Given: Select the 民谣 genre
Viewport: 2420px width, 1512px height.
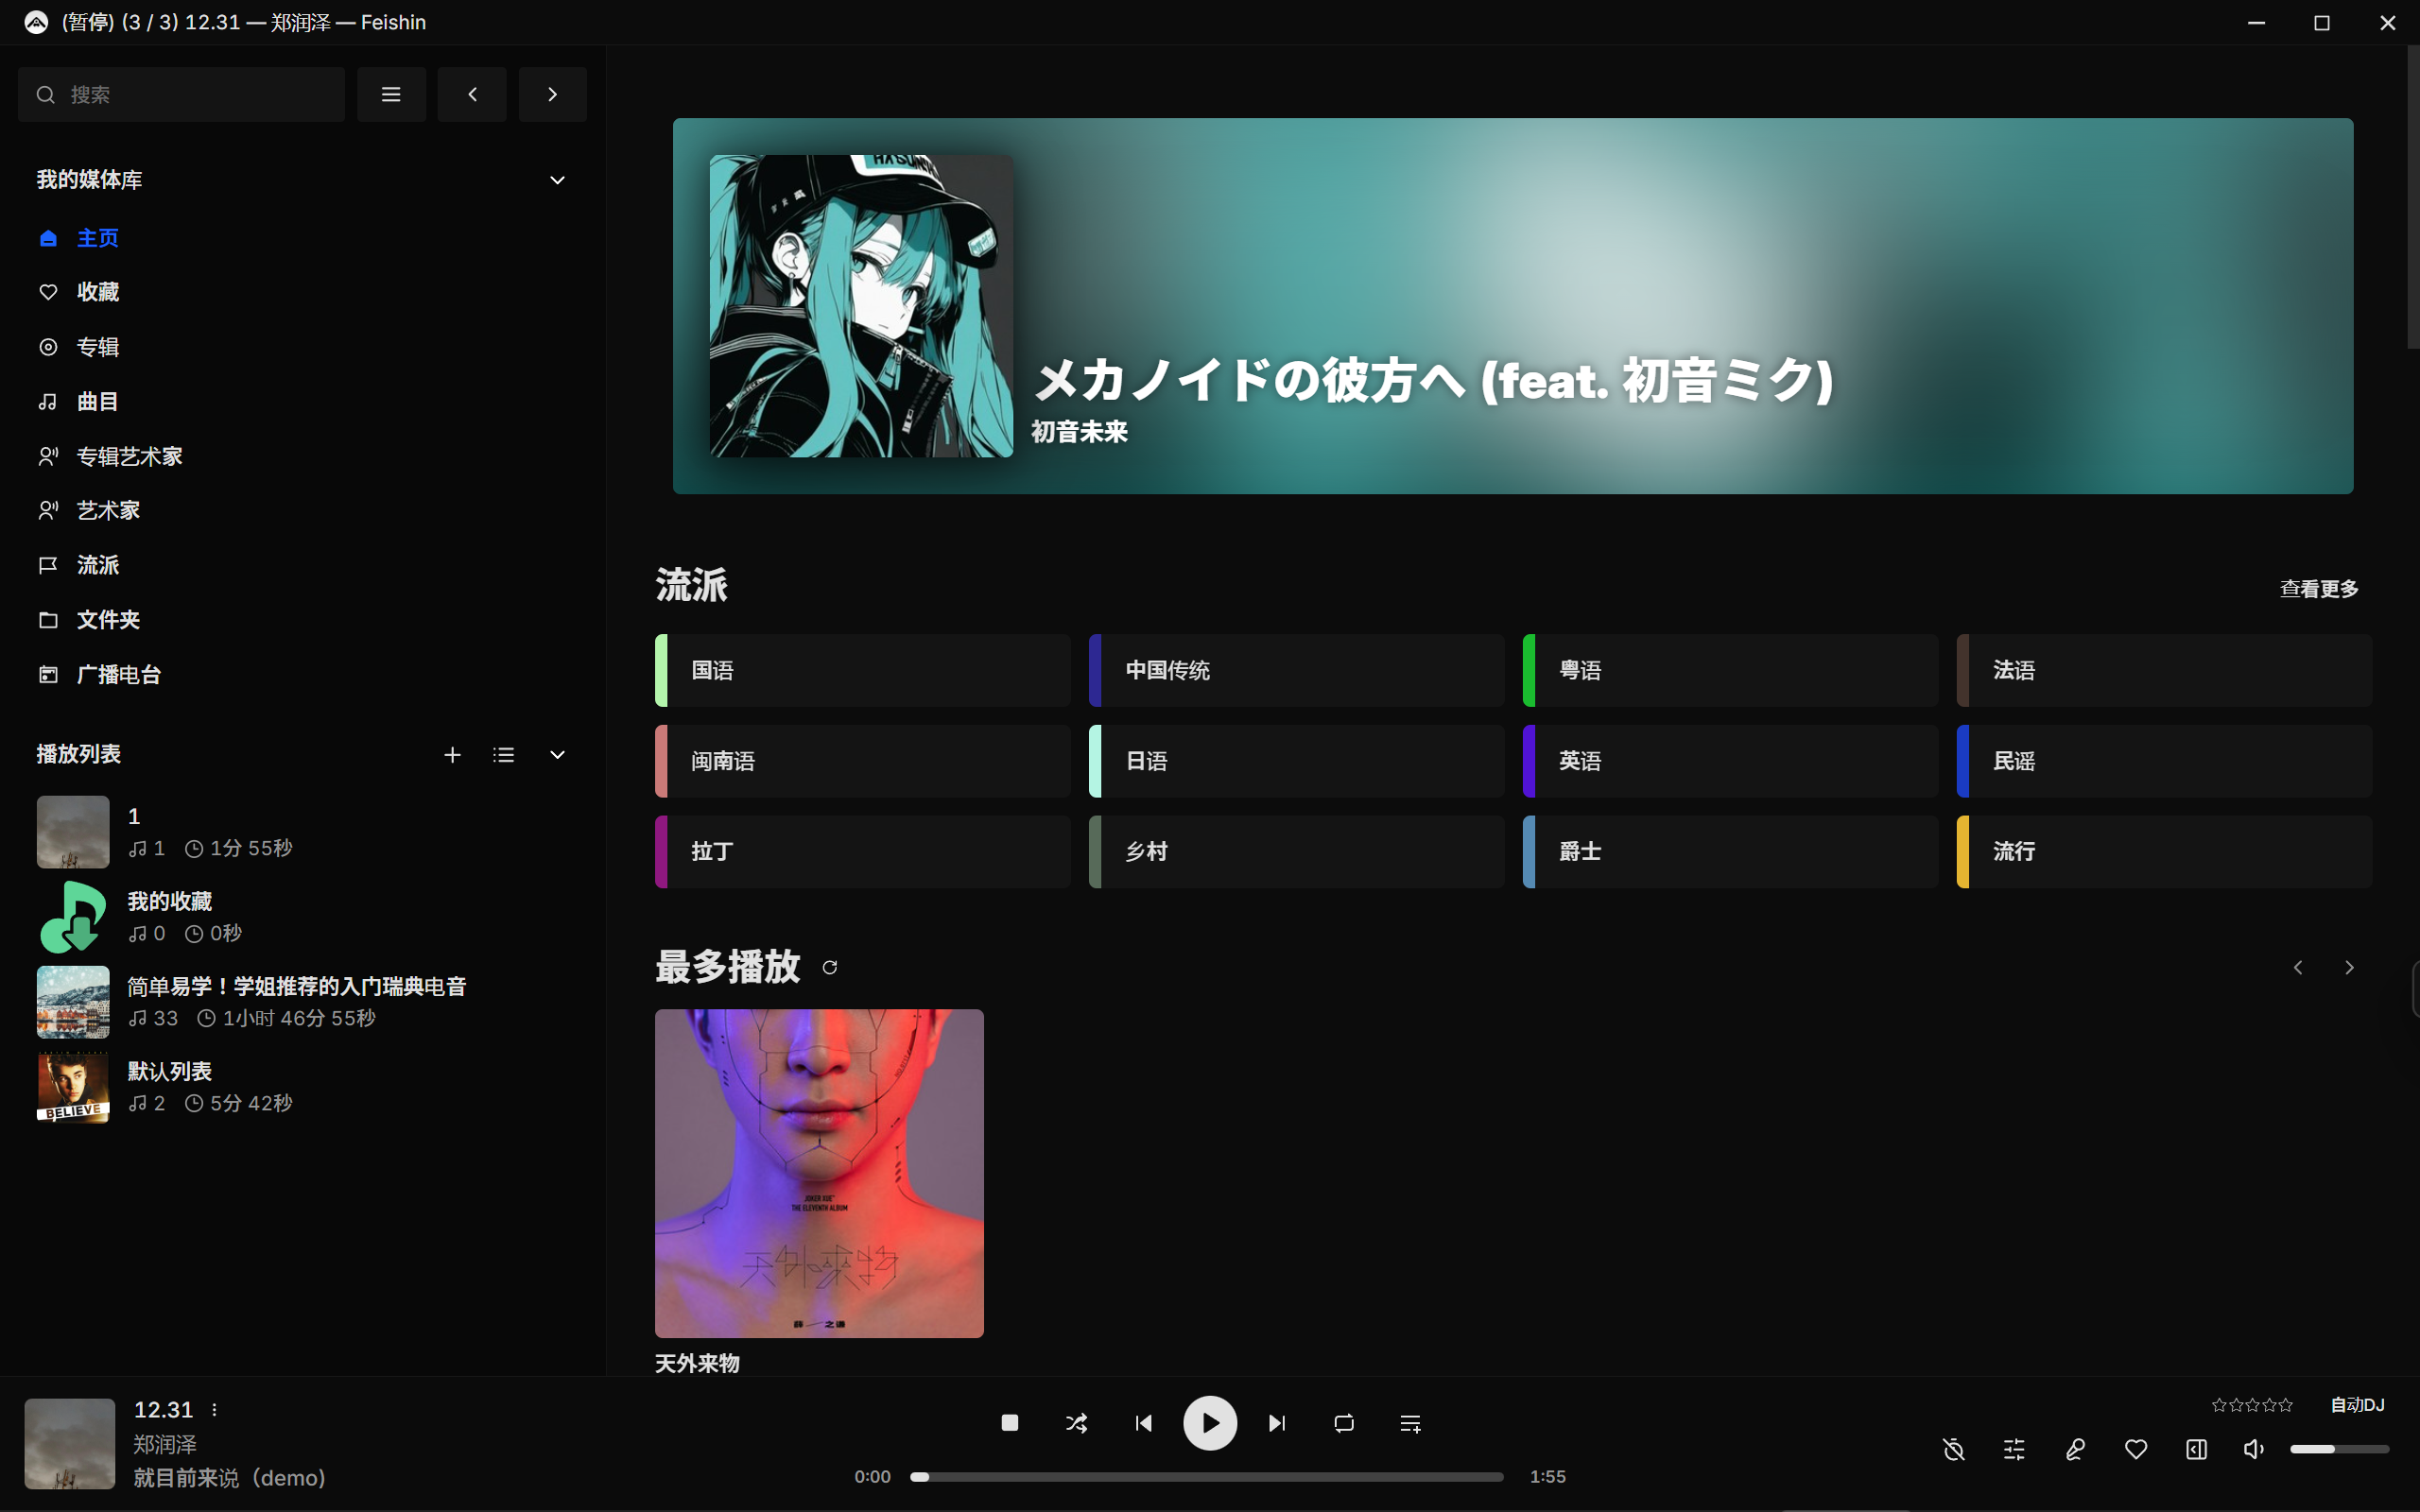Looking at the screenshot, I should pos(2164,761).
